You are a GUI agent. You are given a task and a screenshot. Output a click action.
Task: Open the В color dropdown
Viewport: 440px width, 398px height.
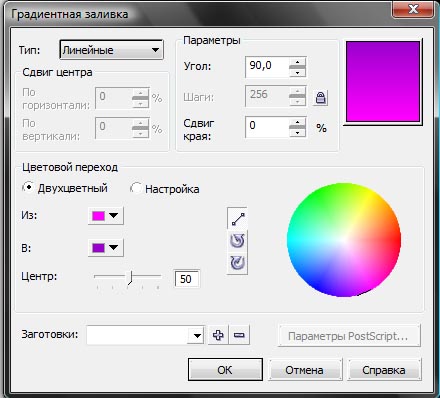[x=106, y=248]
